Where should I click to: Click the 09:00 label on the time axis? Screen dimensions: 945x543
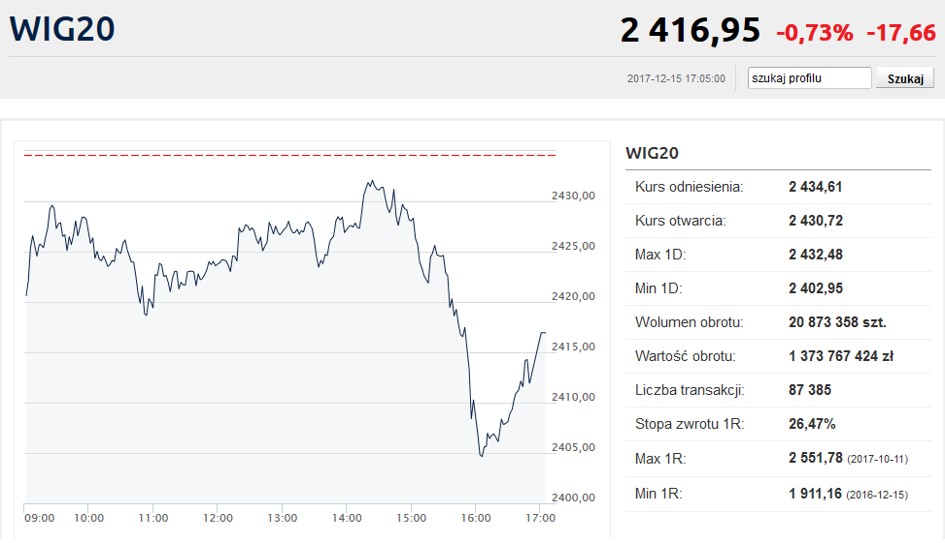pos(39,518)
